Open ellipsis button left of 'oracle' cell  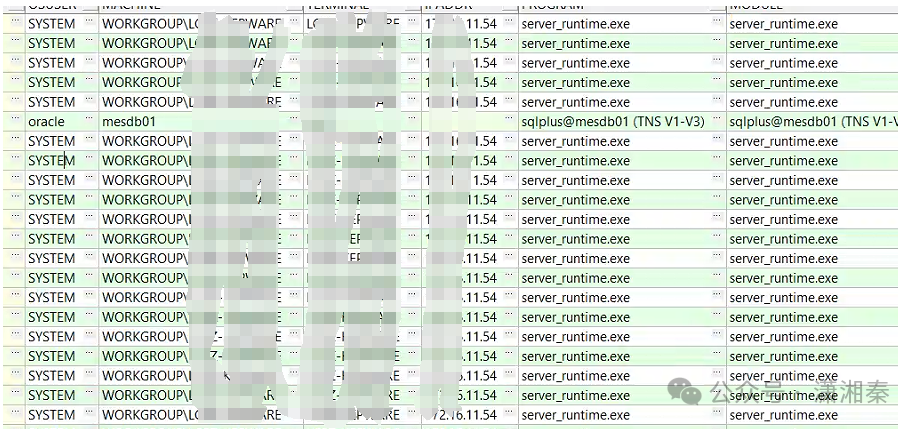point(16,121)
